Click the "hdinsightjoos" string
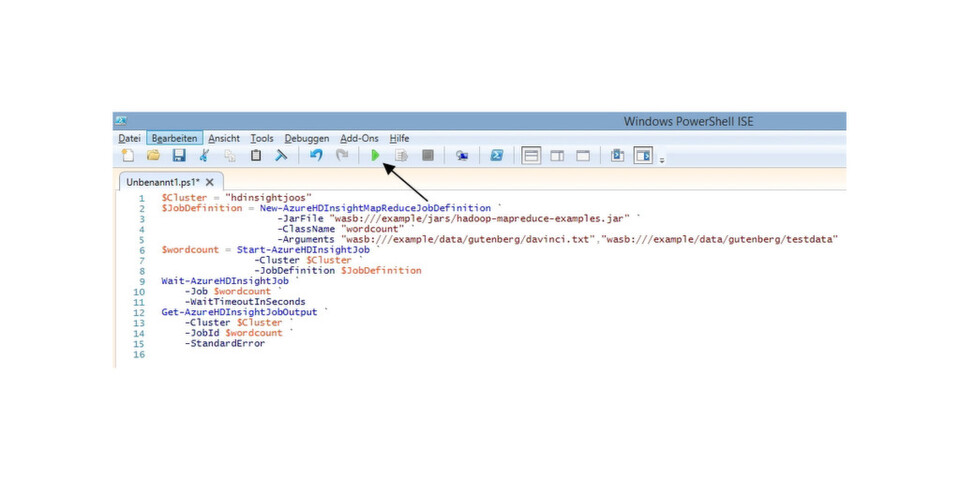 pyautogui.click(x=268, y=198)
